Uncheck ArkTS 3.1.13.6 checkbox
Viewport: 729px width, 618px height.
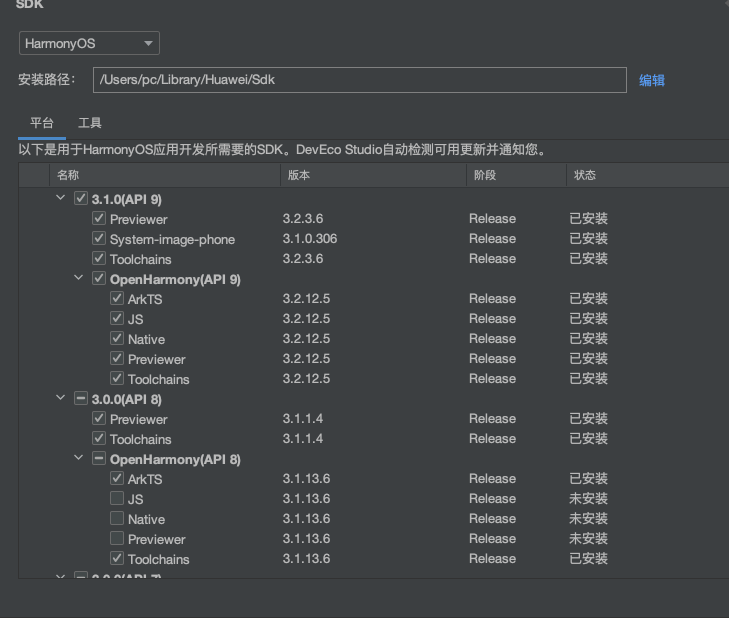(117, 478)
